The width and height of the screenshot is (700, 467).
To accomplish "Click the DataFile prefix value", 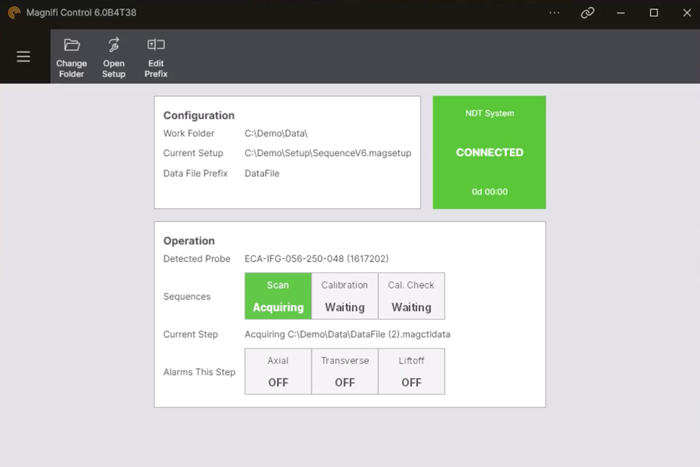I will point(262,173).
